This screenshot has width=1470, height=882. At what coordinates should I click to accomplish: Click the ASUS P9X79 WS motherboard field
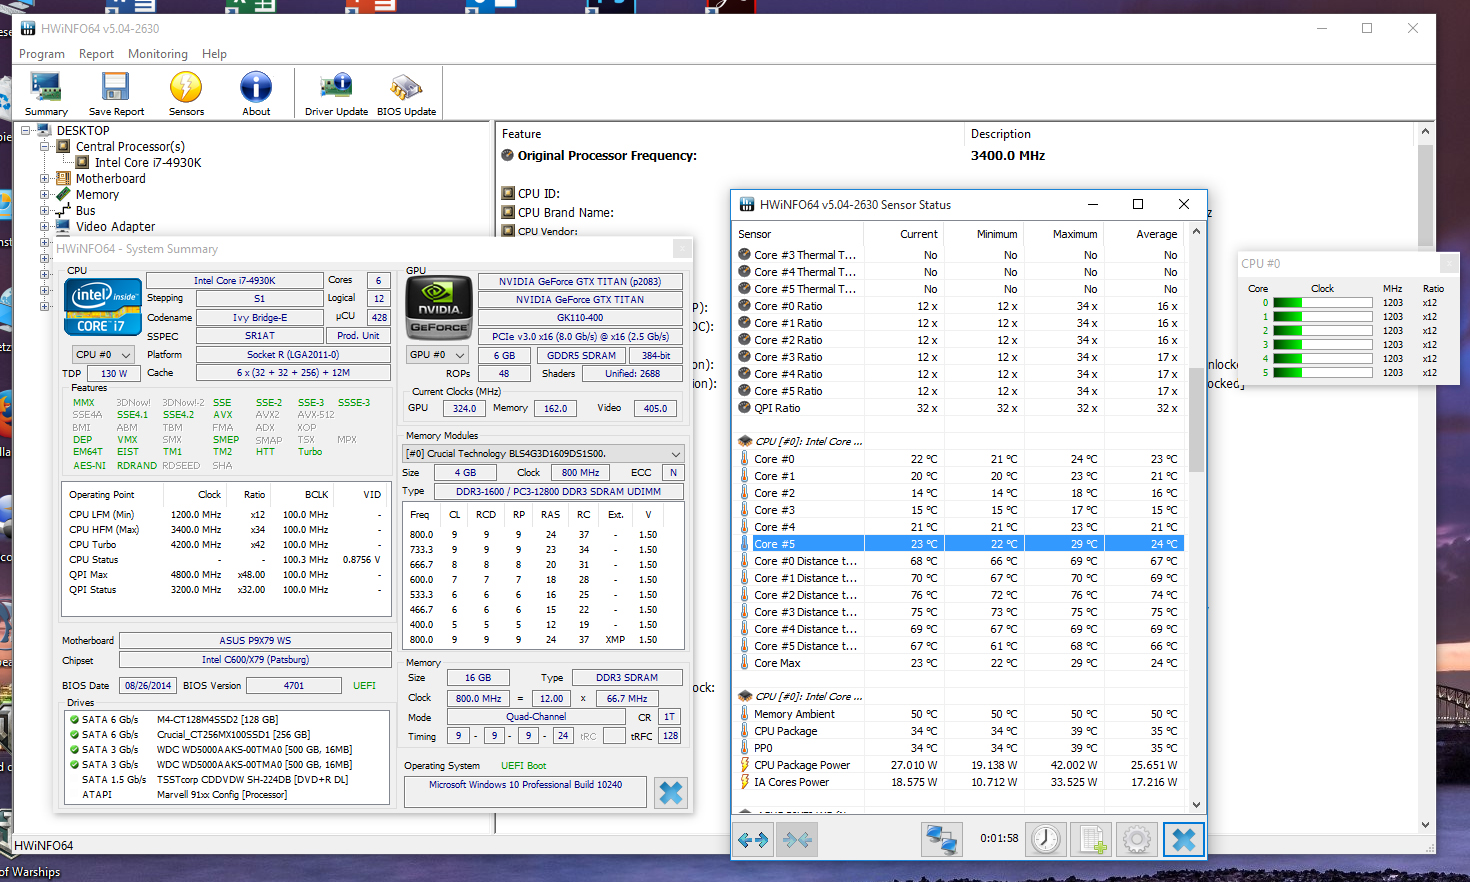[255, 640]
